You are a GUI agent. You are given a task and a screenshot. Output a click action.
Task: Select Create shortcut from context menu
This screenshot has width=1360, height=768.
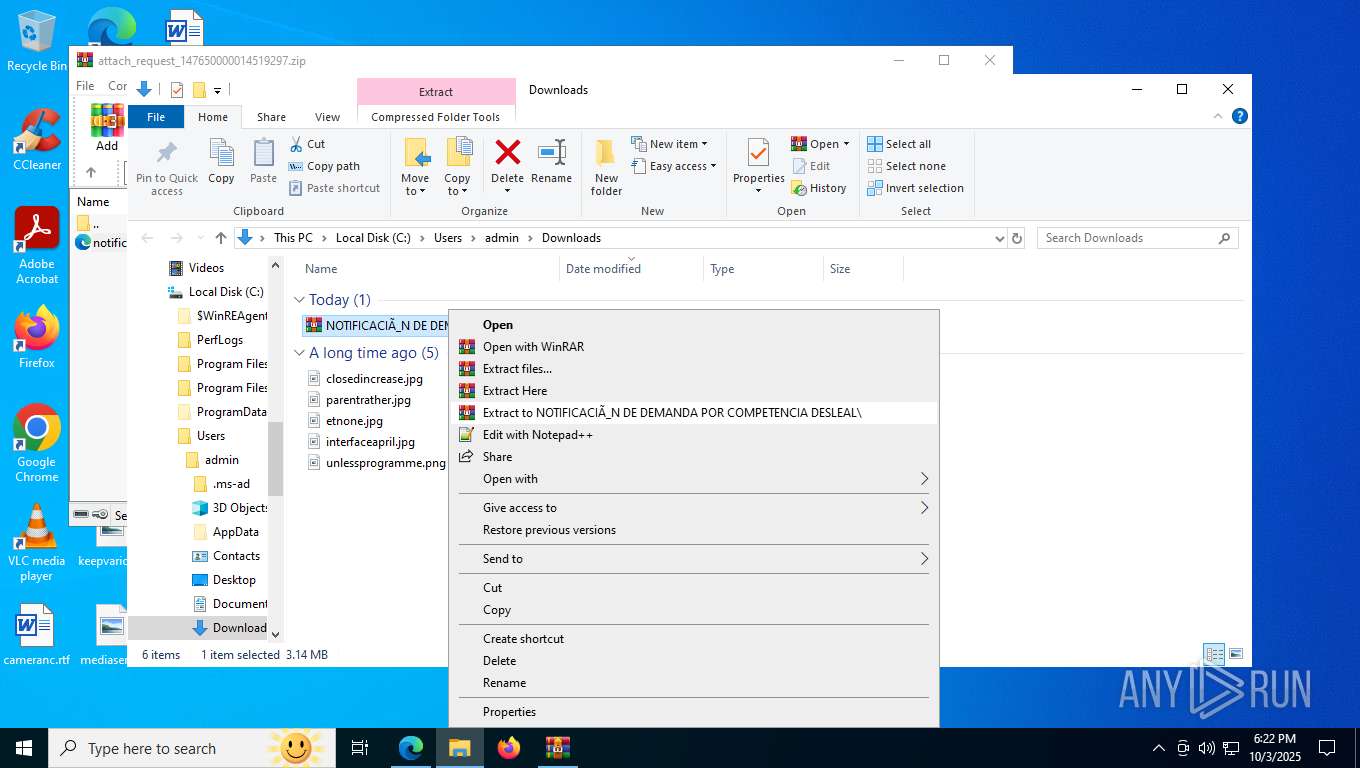(693, 639)
